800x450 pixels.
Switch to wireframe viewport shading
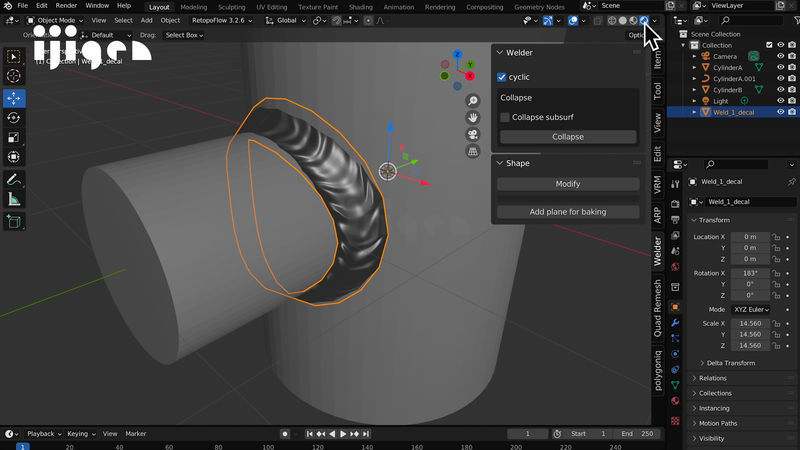[x=612, y=20]
